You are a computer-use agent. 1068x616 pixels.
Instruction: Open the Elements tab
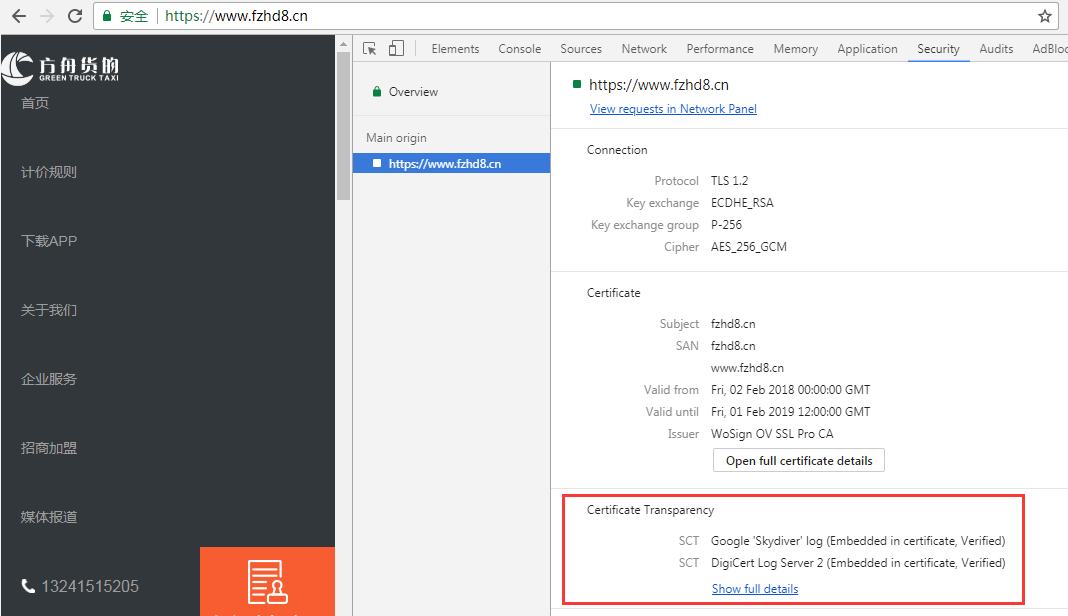[x=455, y=49]
